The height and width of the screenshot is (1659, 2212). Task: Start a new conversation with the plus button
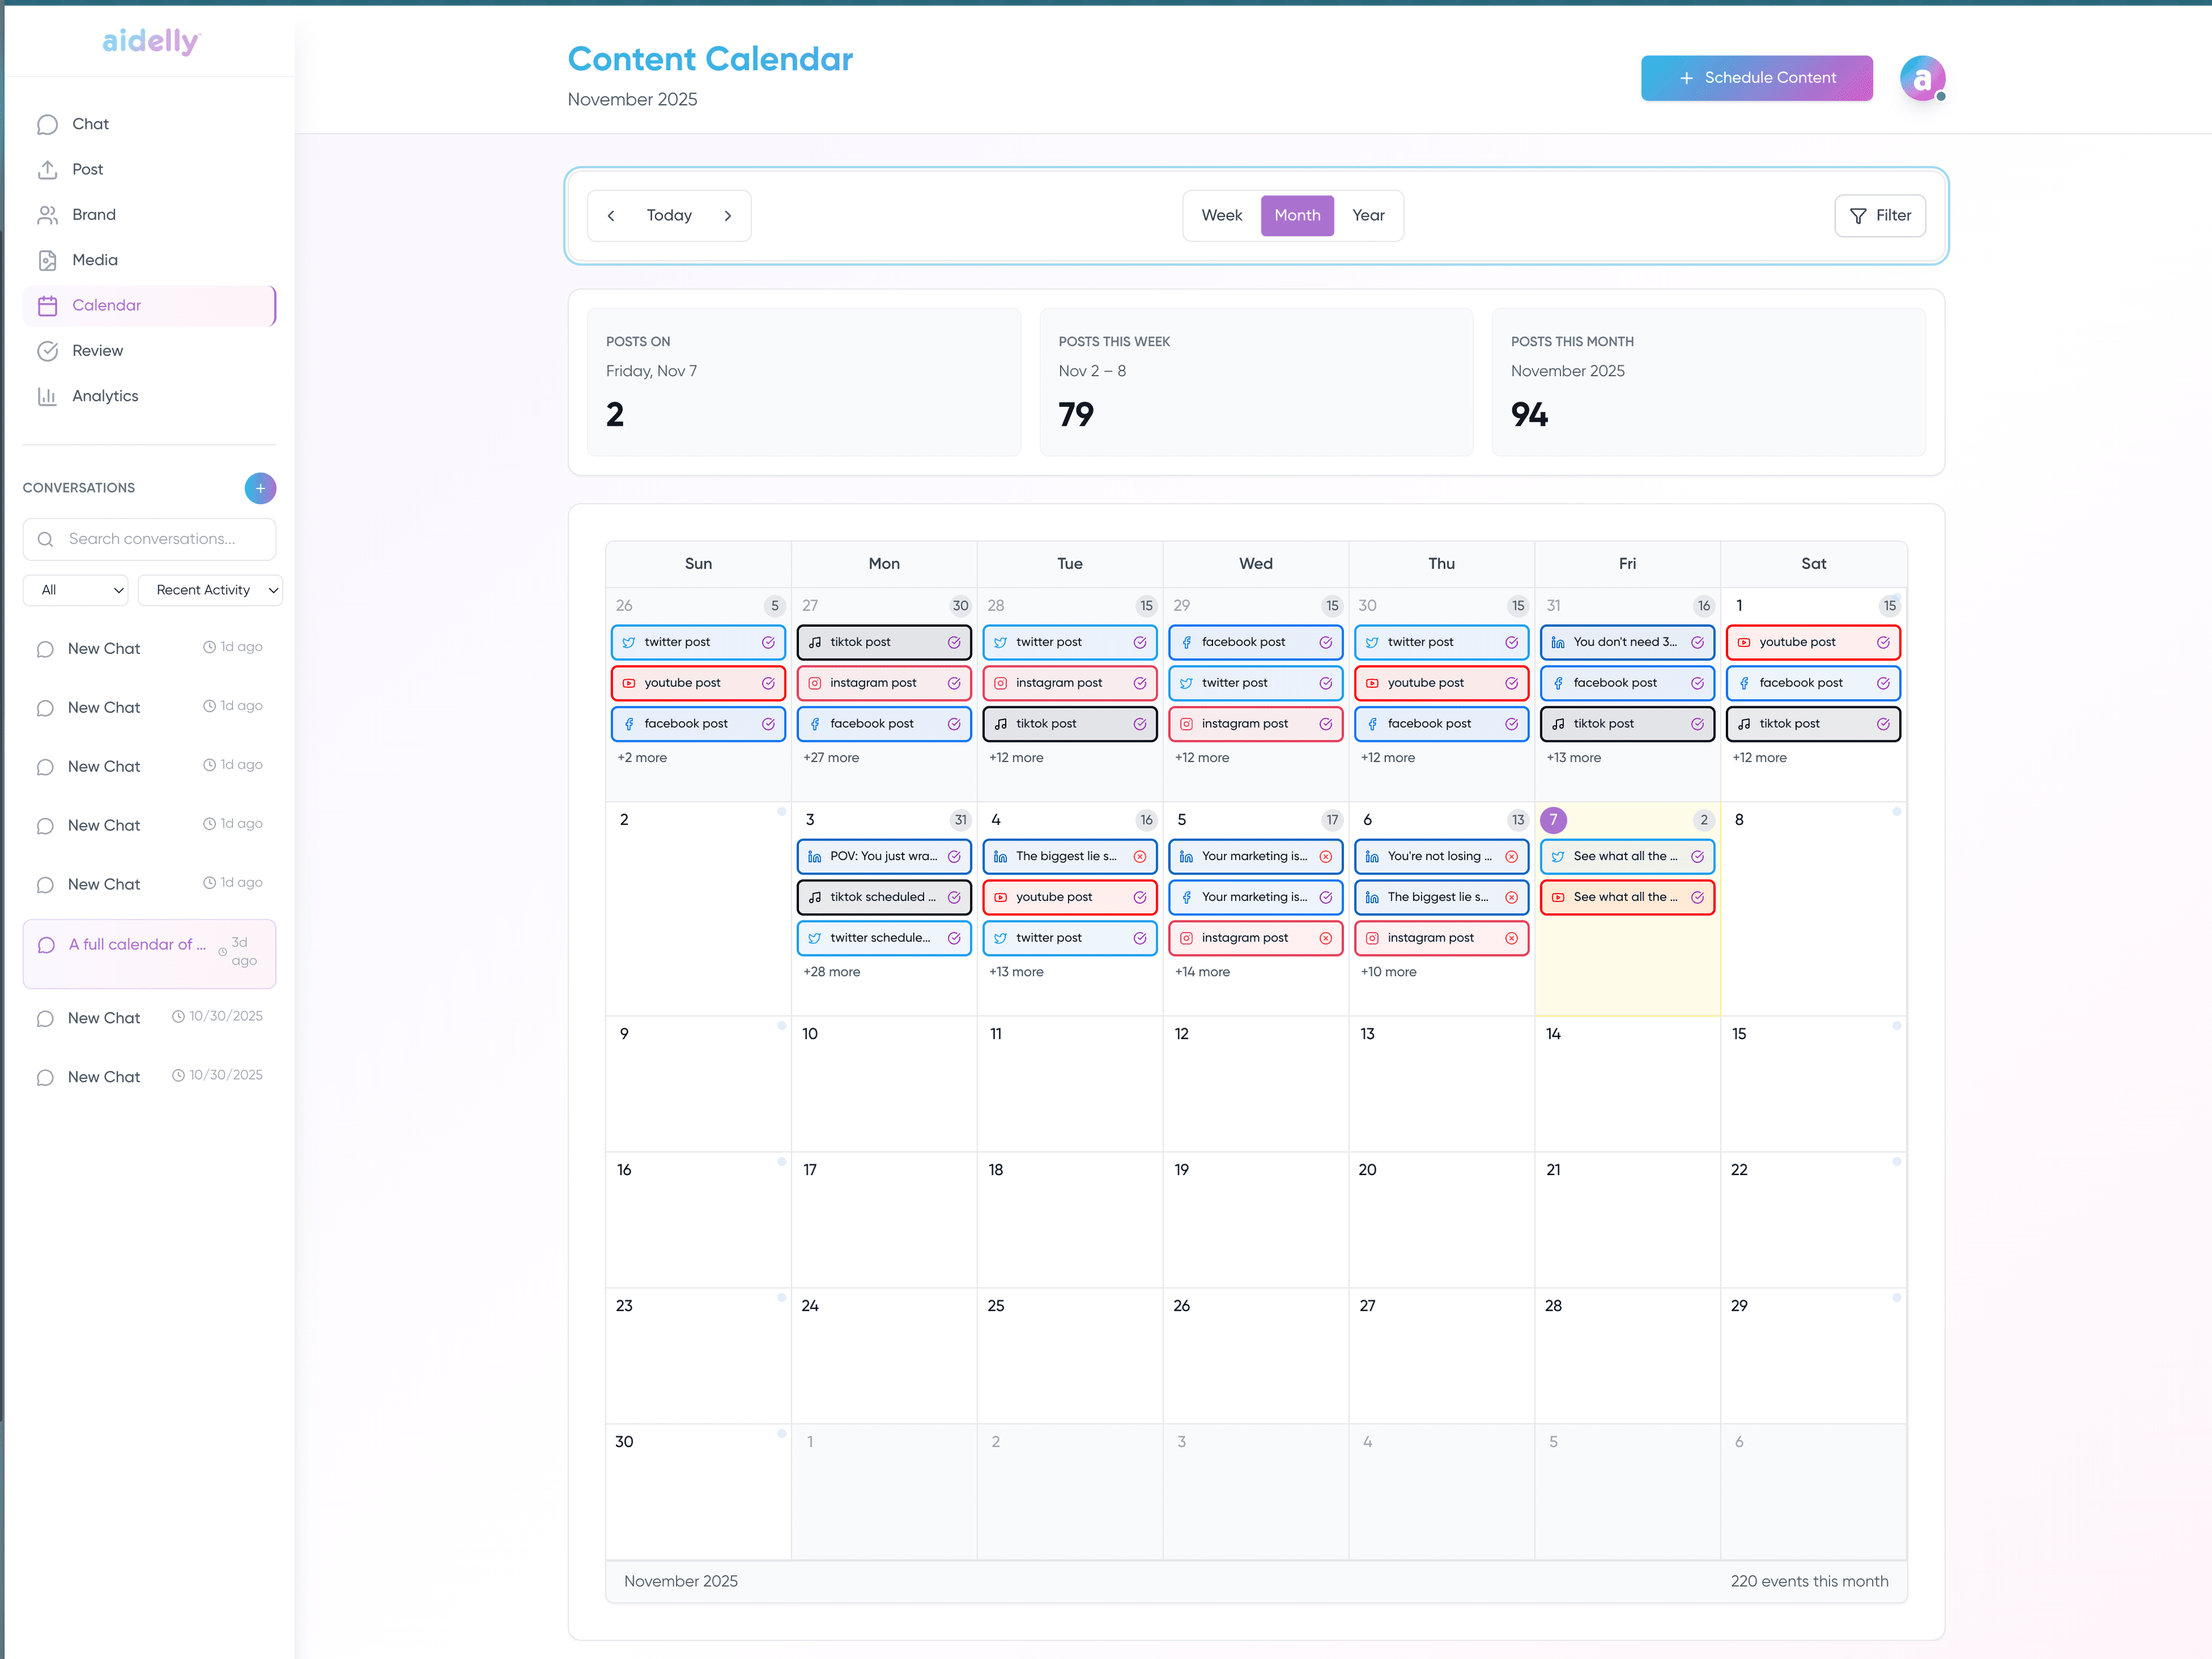click(x=260, y=488)
